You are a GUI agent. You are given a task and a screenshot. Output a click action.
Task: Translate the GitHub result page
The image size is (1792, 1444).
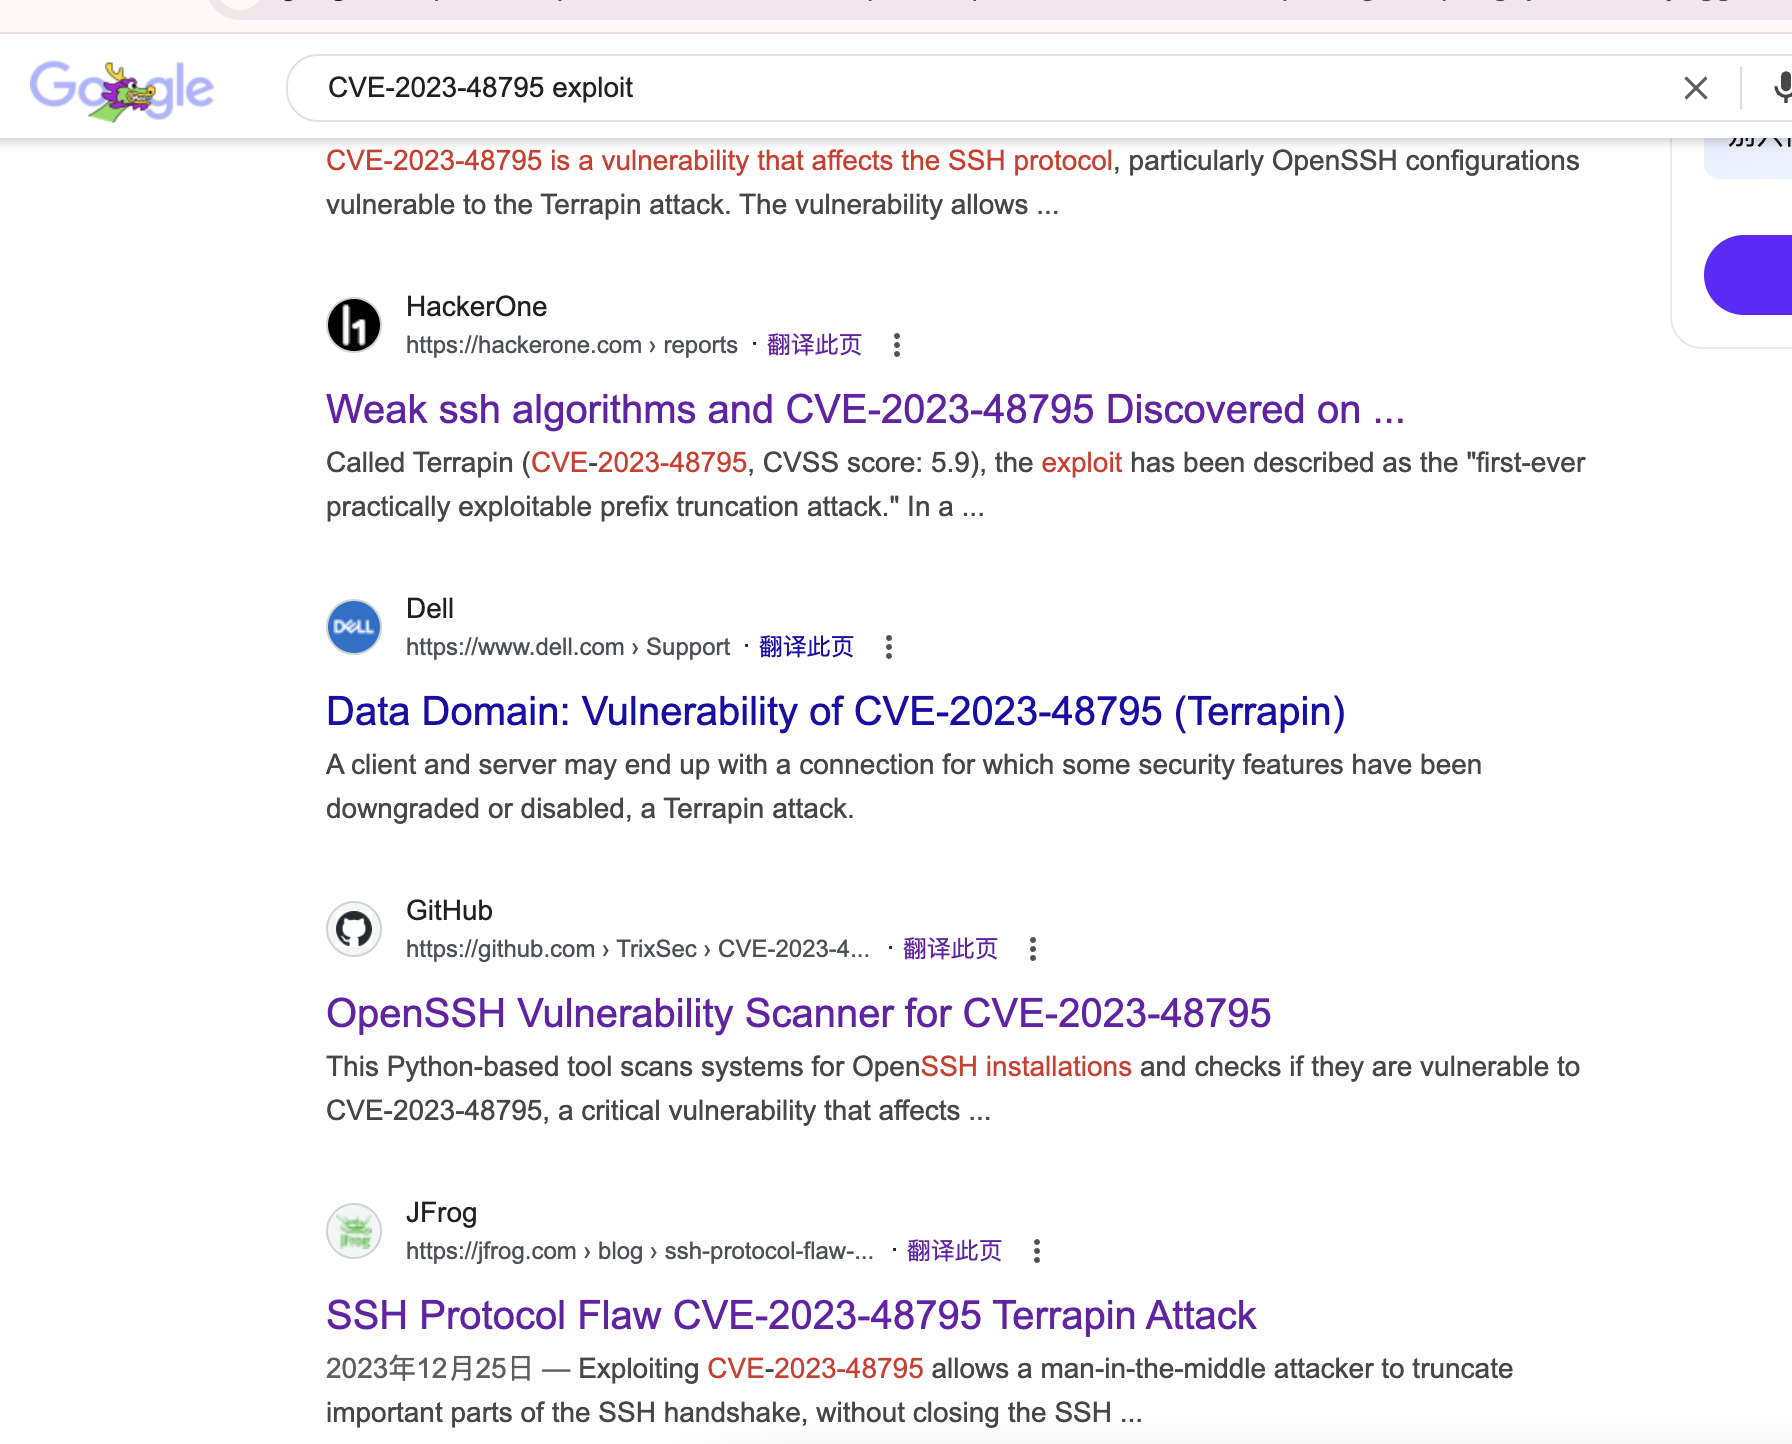[950, 949]
